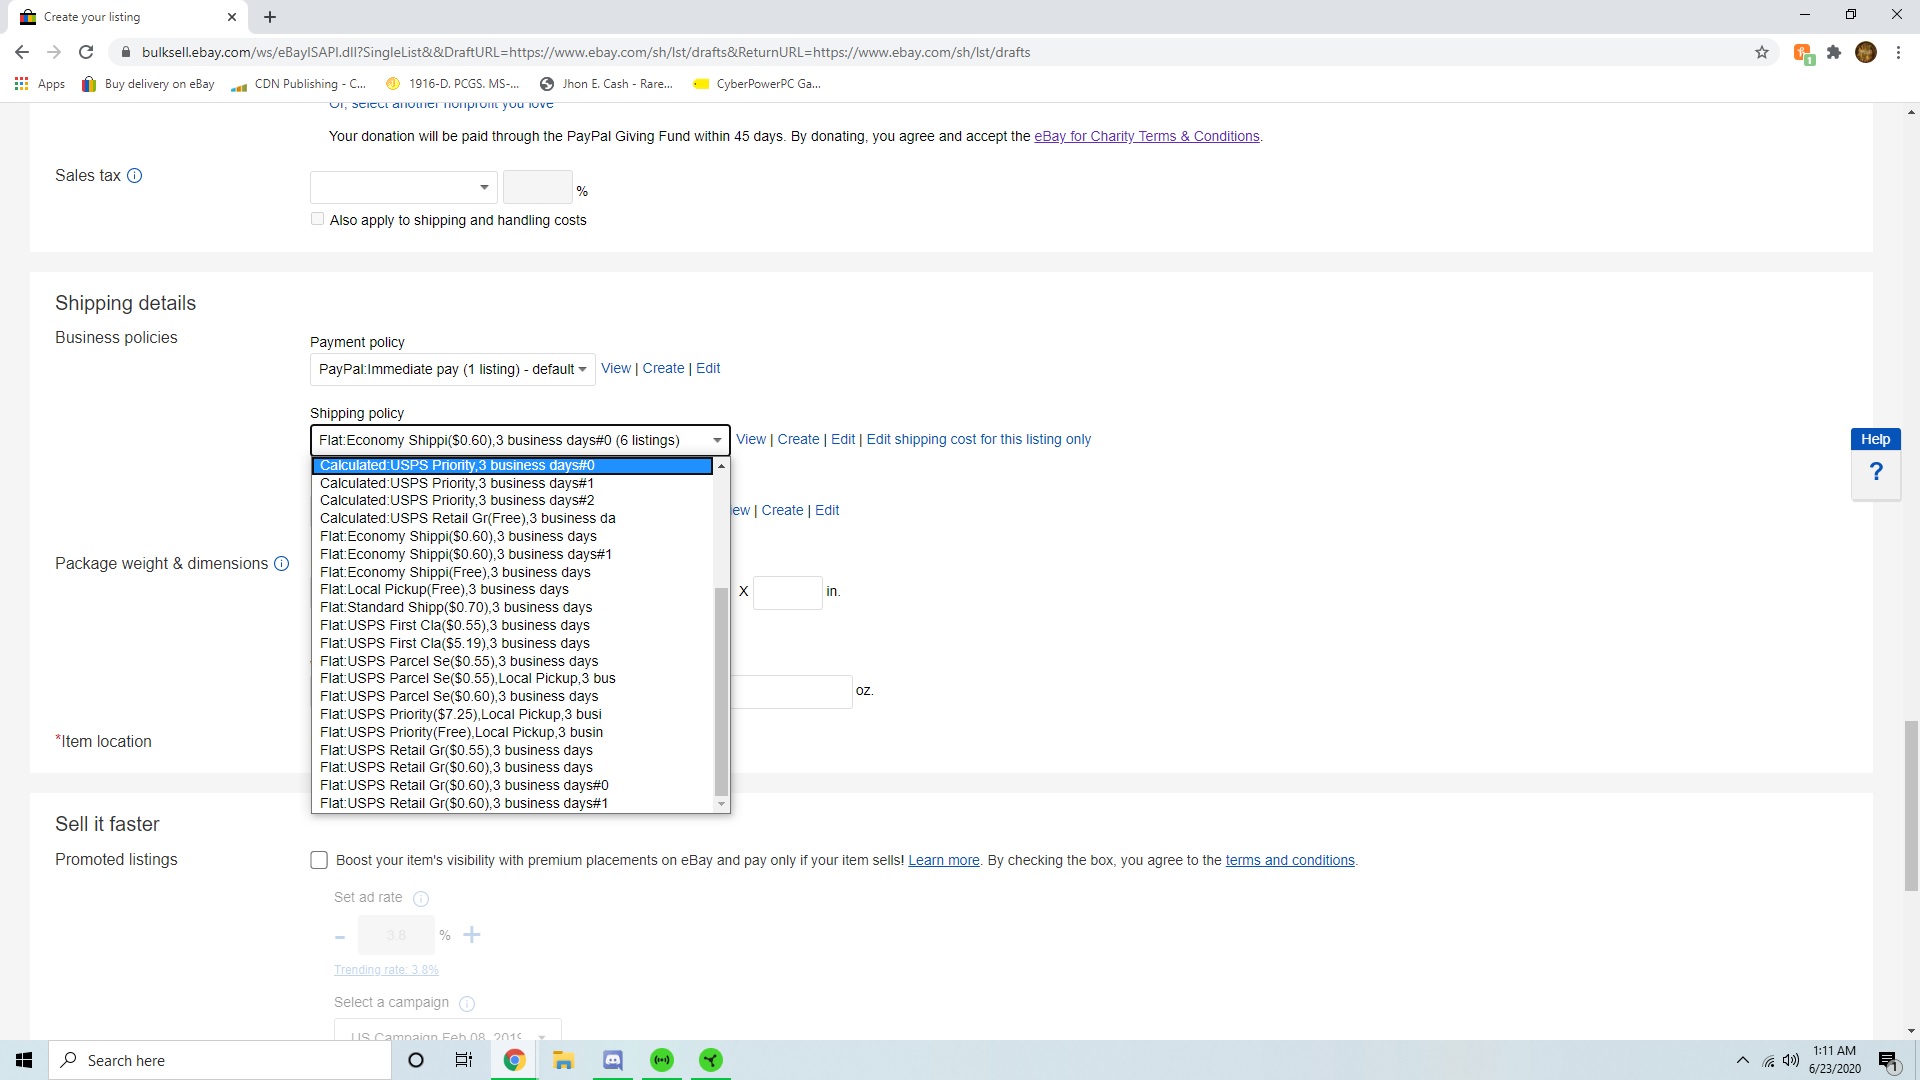Open Chrome from the taskbar

tap(514, 1060)
